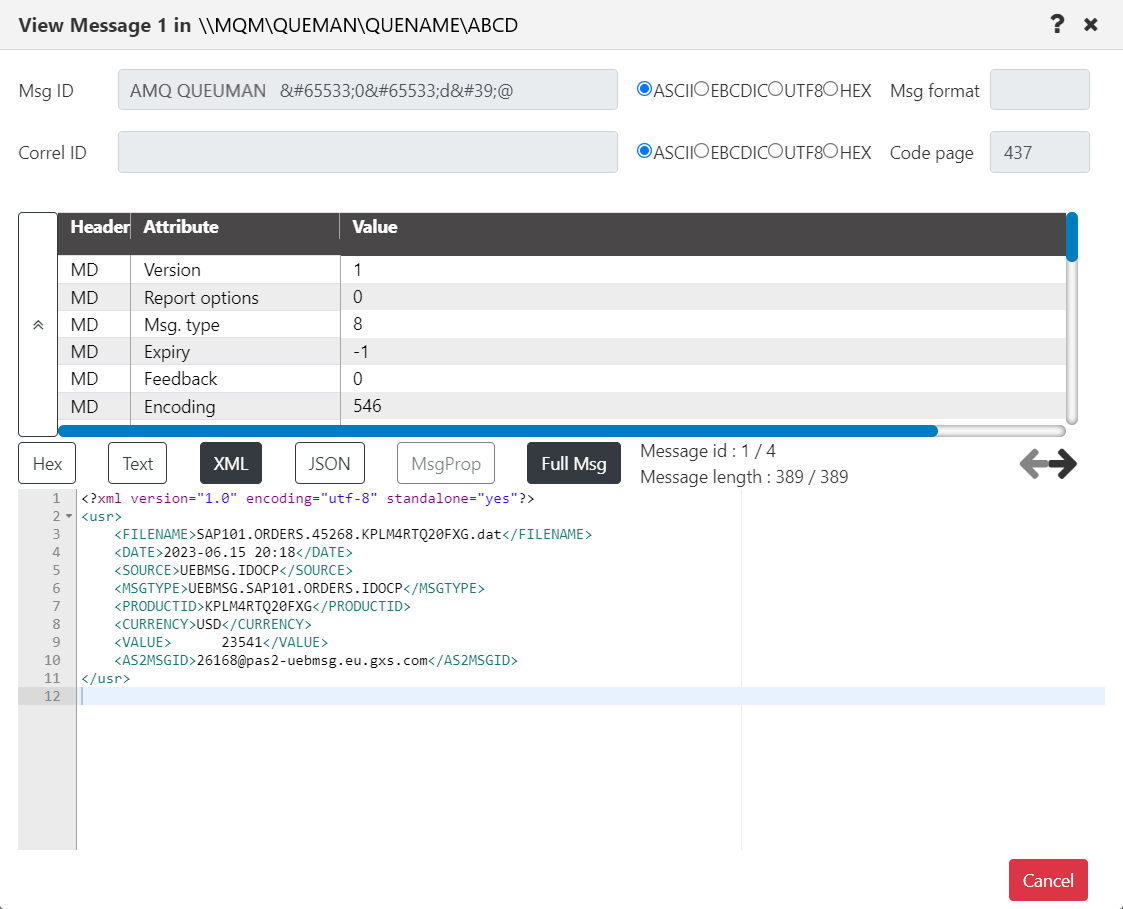The height and width of the screenshot is (909, 1123).
Task: Switch to JSON view
Action: [329, 463]
